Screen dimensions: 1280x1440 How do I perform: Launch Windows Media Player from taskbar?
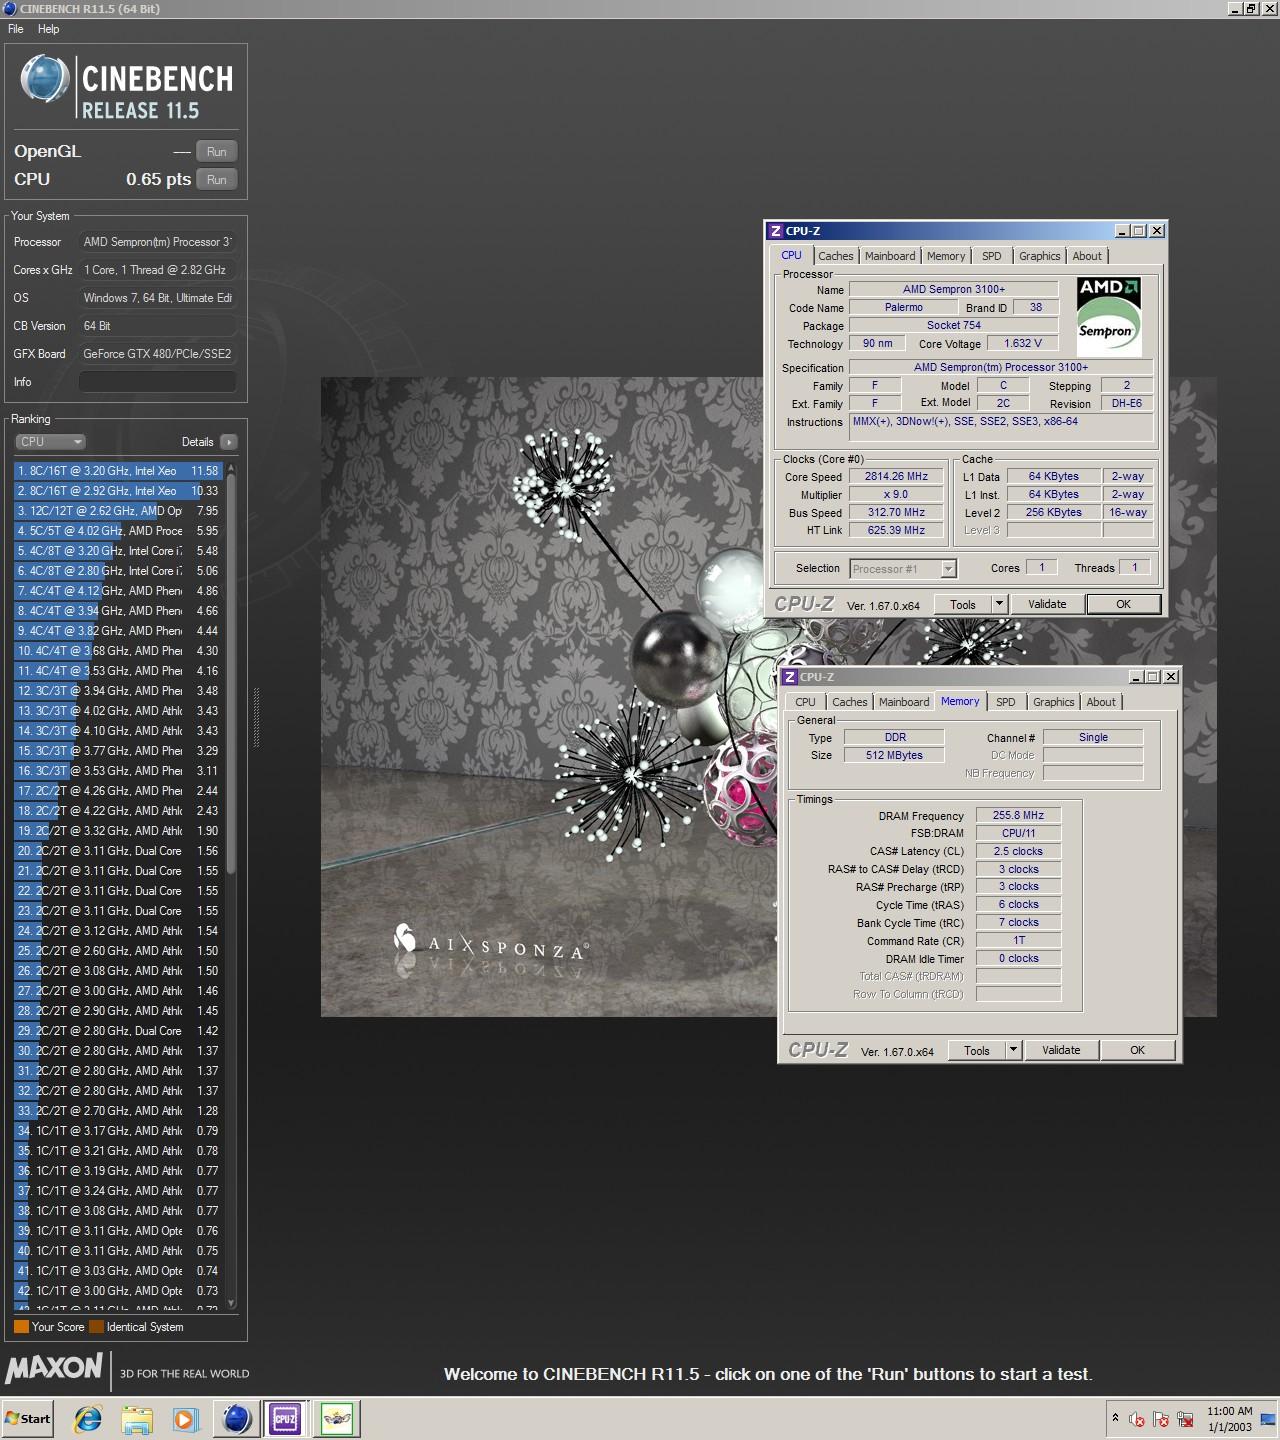coord(186,1418)
